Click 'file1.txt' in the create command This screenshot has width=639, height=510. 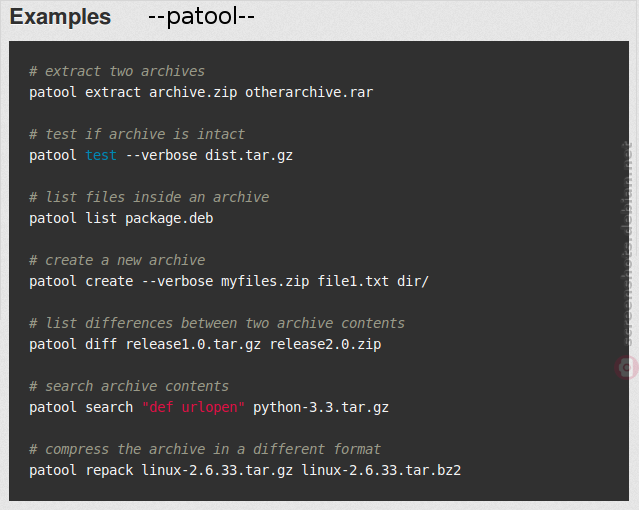point(353,281)
